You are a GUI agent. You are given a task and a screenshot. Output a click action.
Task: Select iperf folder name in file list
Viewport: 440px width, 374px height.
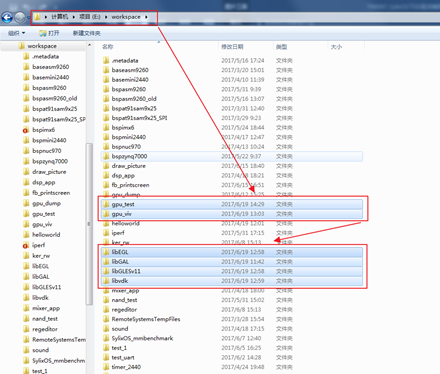118,233
